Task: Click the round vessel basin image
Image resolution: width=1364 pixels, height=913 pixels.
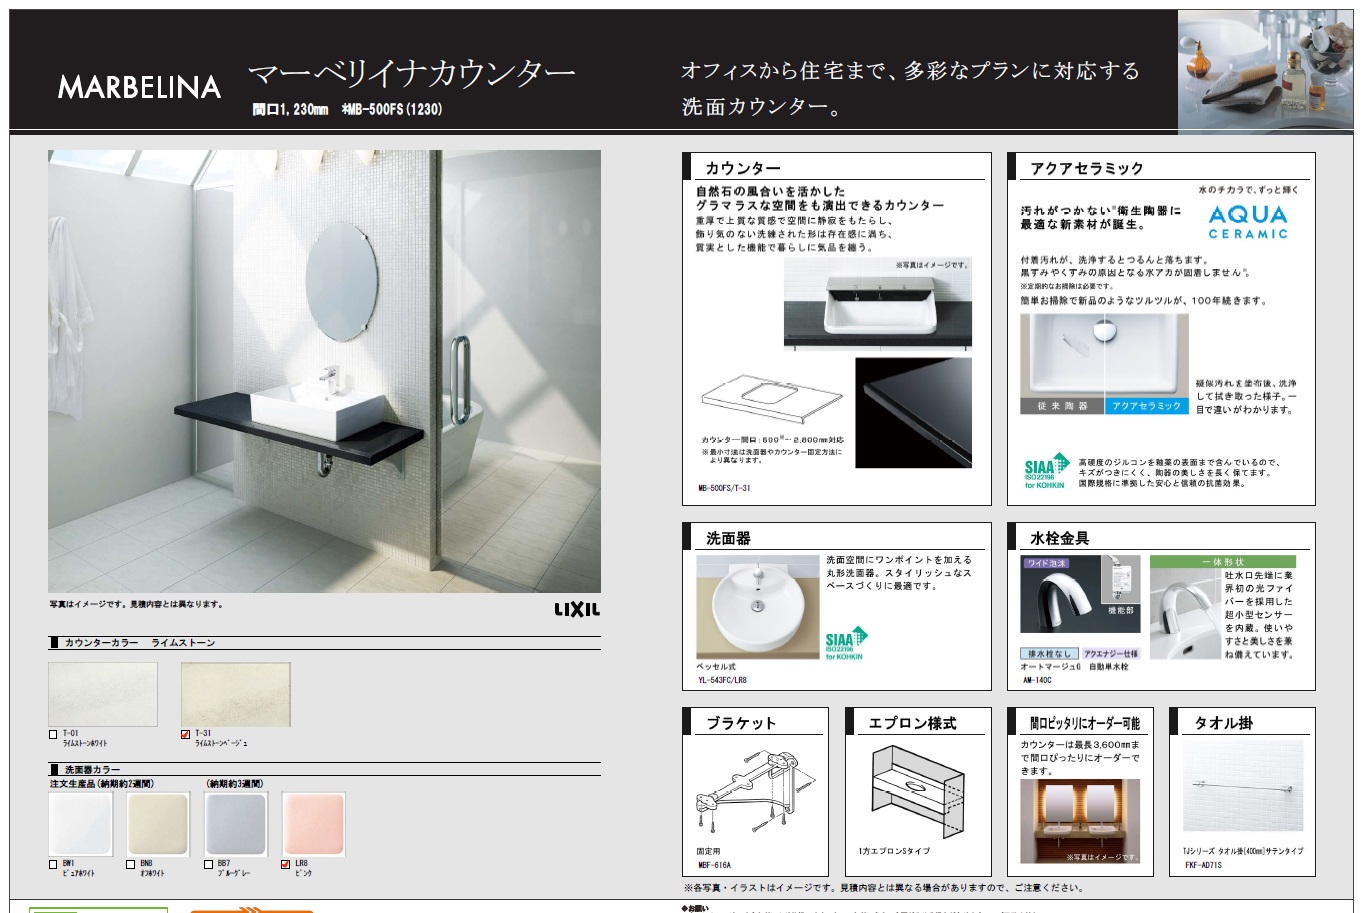Action: pyautogui.click(x=757, y=607)
